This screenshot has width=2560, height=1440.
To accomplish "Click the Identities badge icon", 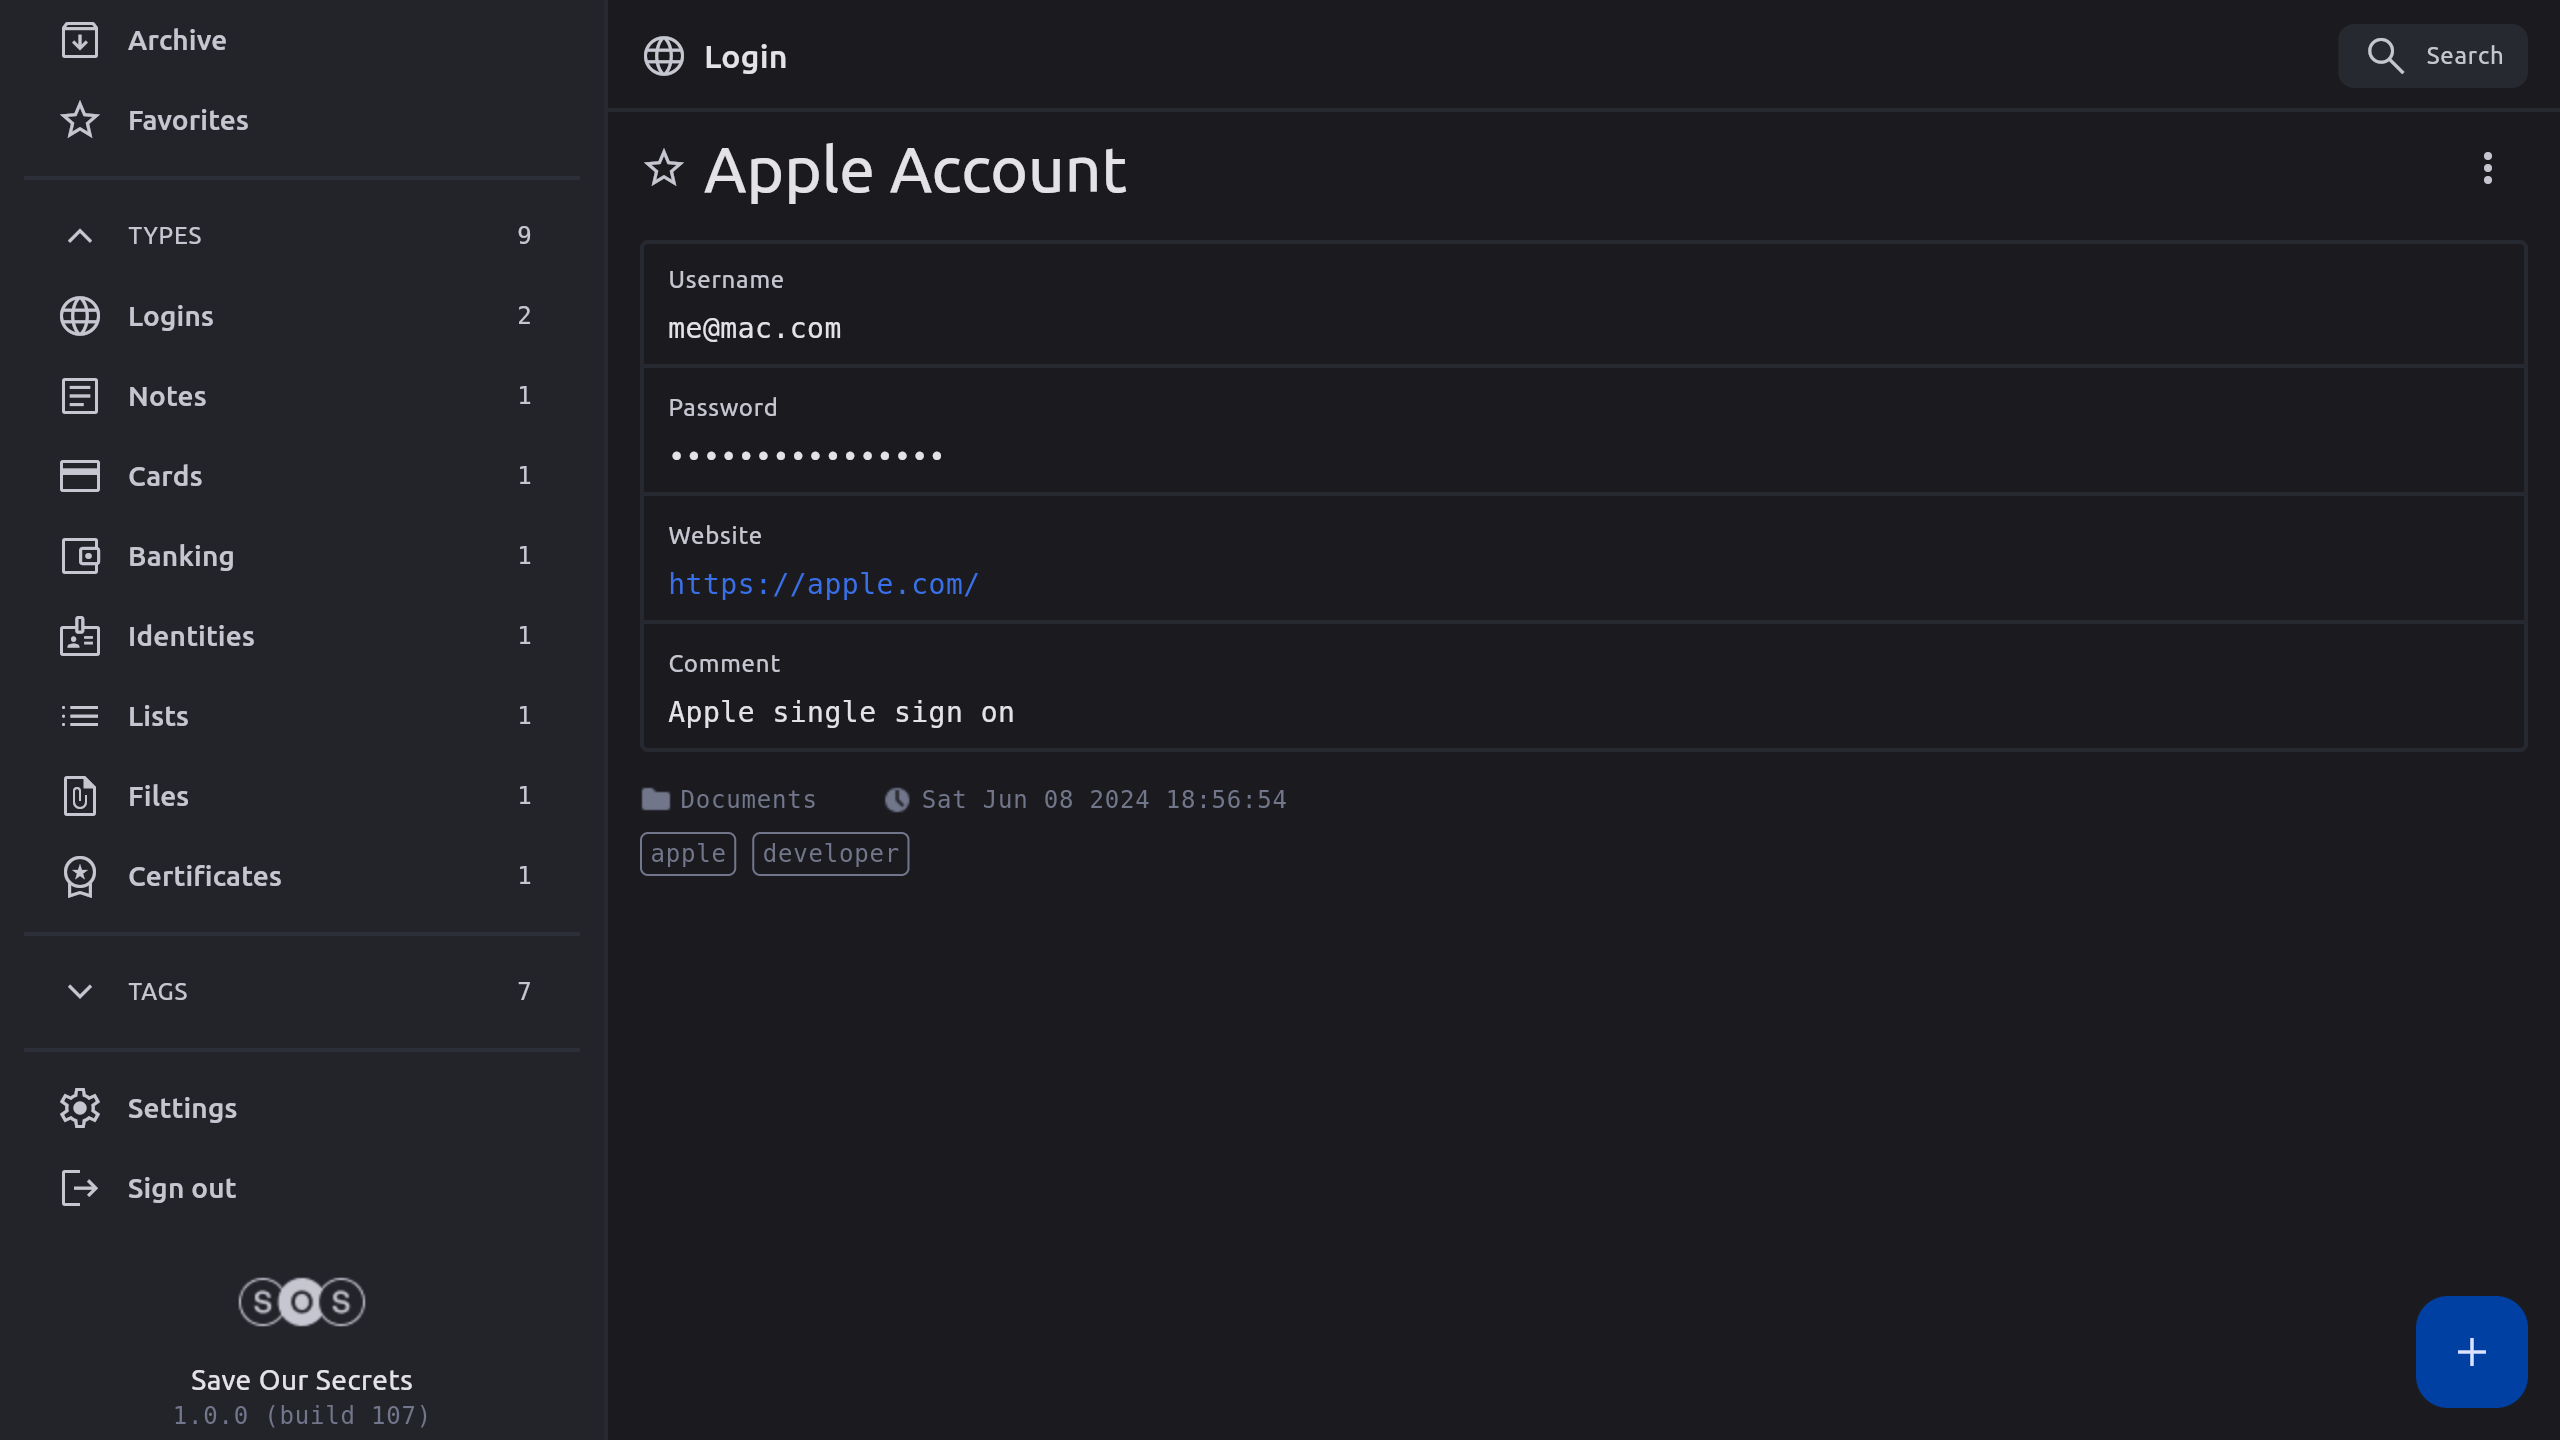I will coord(80,636).
